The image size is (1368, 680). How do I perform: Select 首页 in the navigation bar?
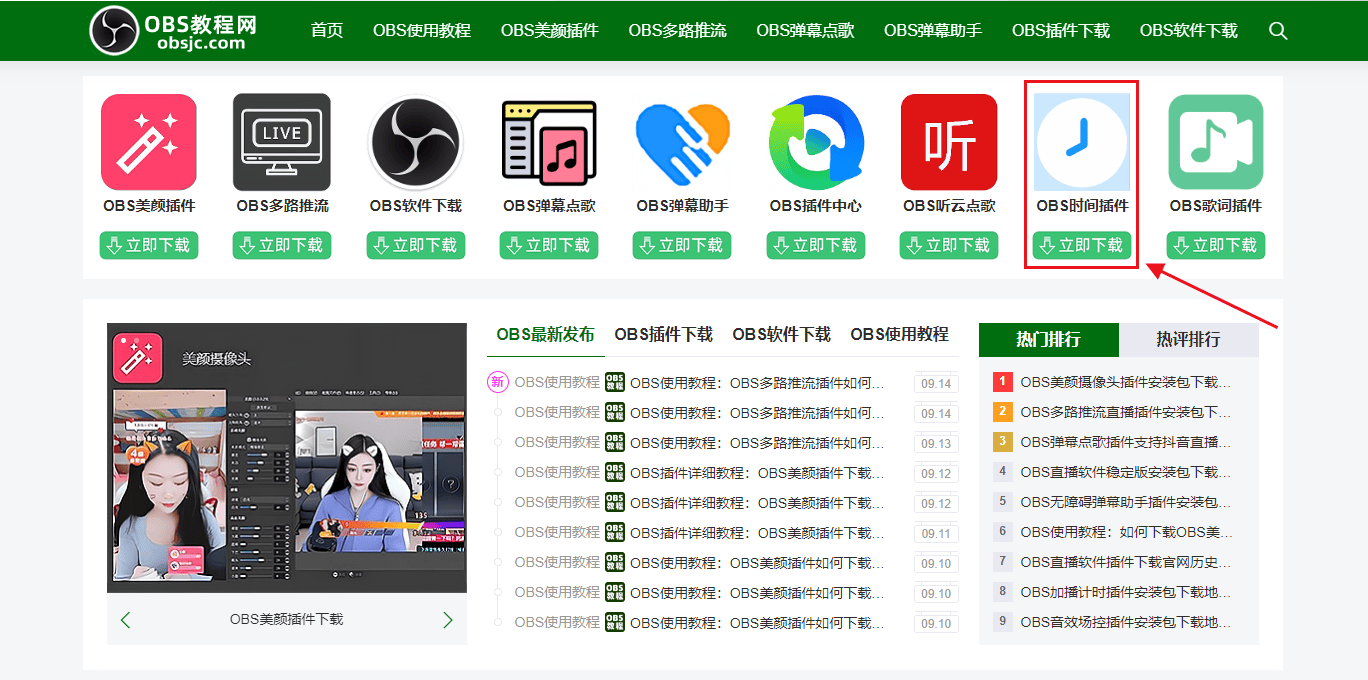326,31
